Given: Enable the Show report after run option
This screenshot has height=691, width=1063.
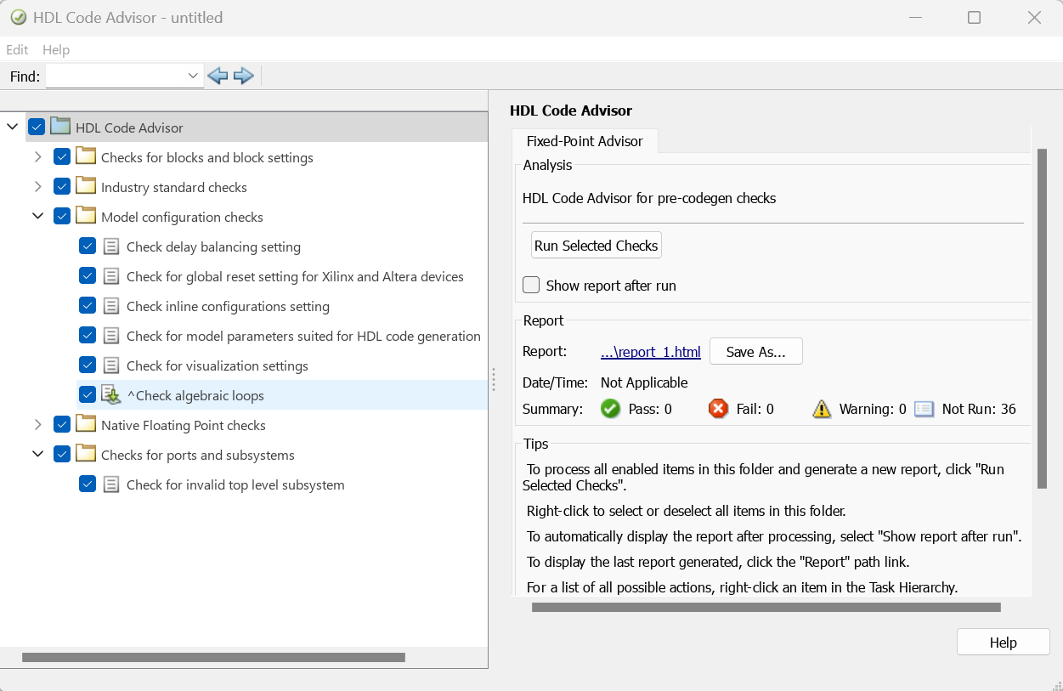Looking at the screenshot, I should 531,284.
